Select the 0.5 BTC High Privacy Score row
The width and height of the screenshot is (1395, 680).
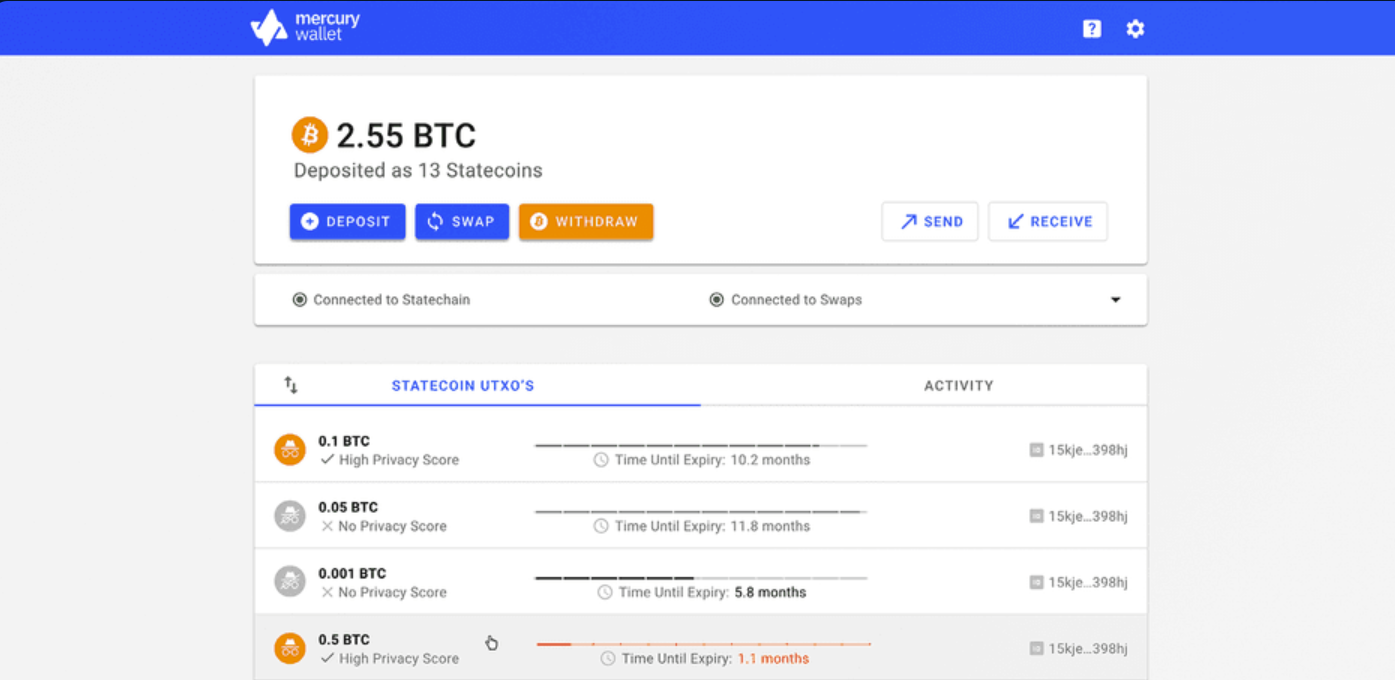click(388, 648)
